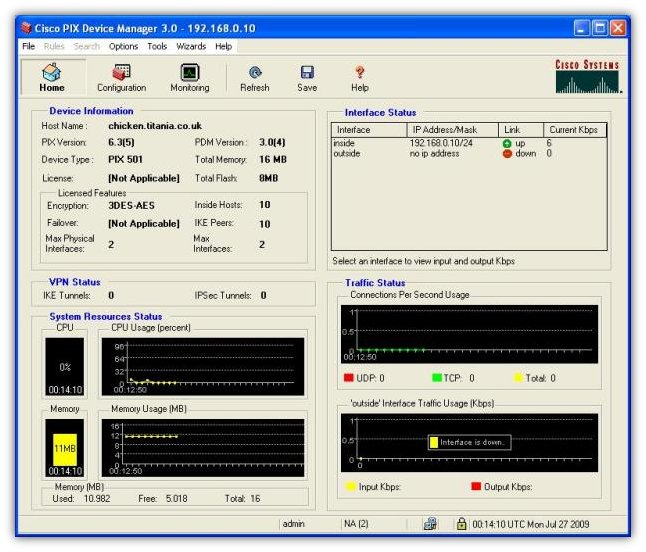Click the PIX Version value 6.3(5)

pyautogui.click(x=121, y=143)
